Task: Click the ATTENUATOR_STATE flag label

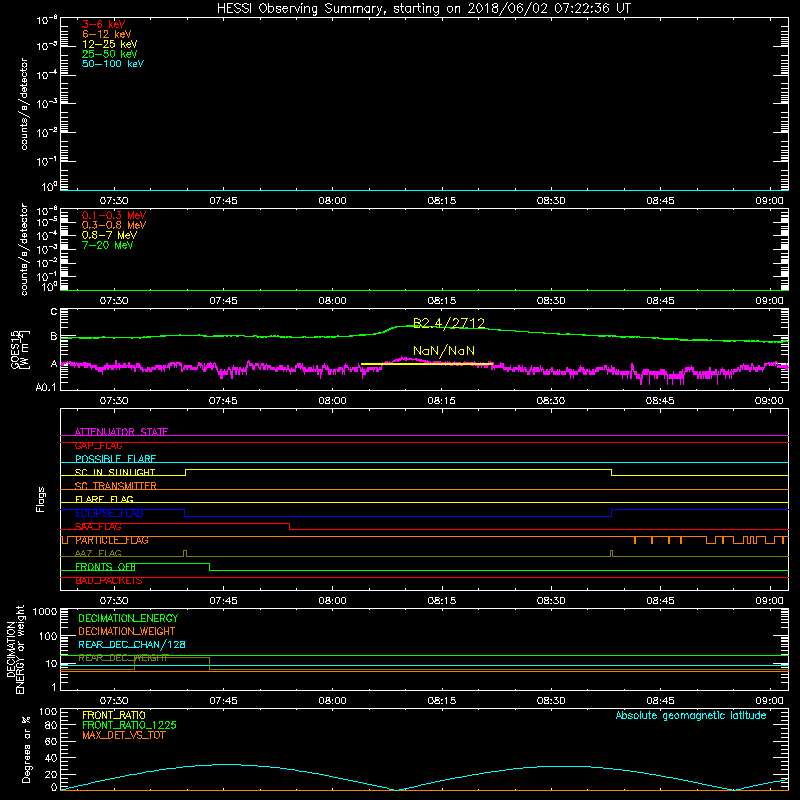Action: click(121, 432)
